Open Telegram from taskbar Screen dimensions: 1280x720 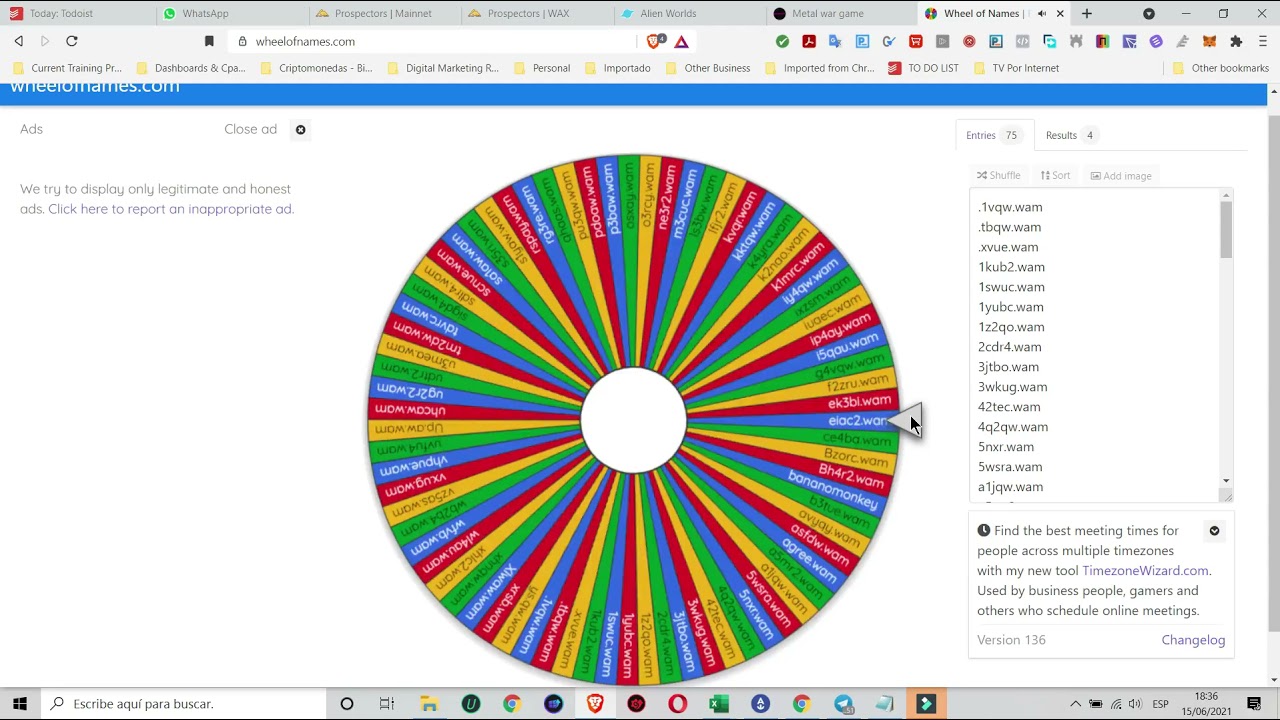pos(843,704)
